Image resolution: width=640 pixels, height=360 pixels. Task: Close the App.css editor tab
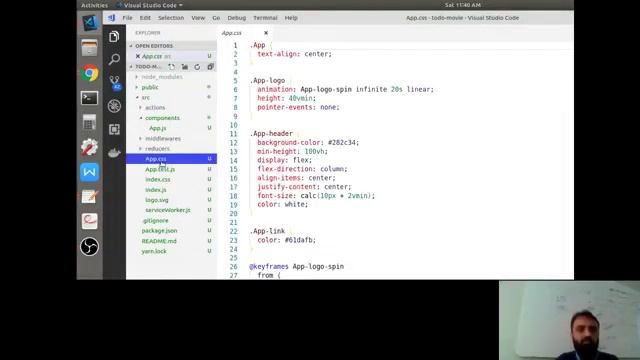coord(266,33)
